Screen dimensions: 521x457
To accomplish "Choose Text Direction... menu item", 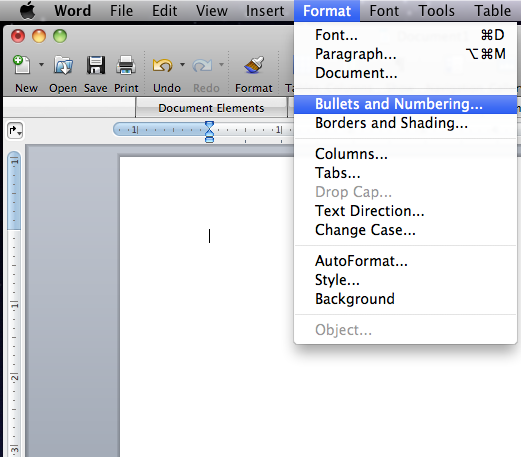I will pyautogui.click(x=405, y=211).
